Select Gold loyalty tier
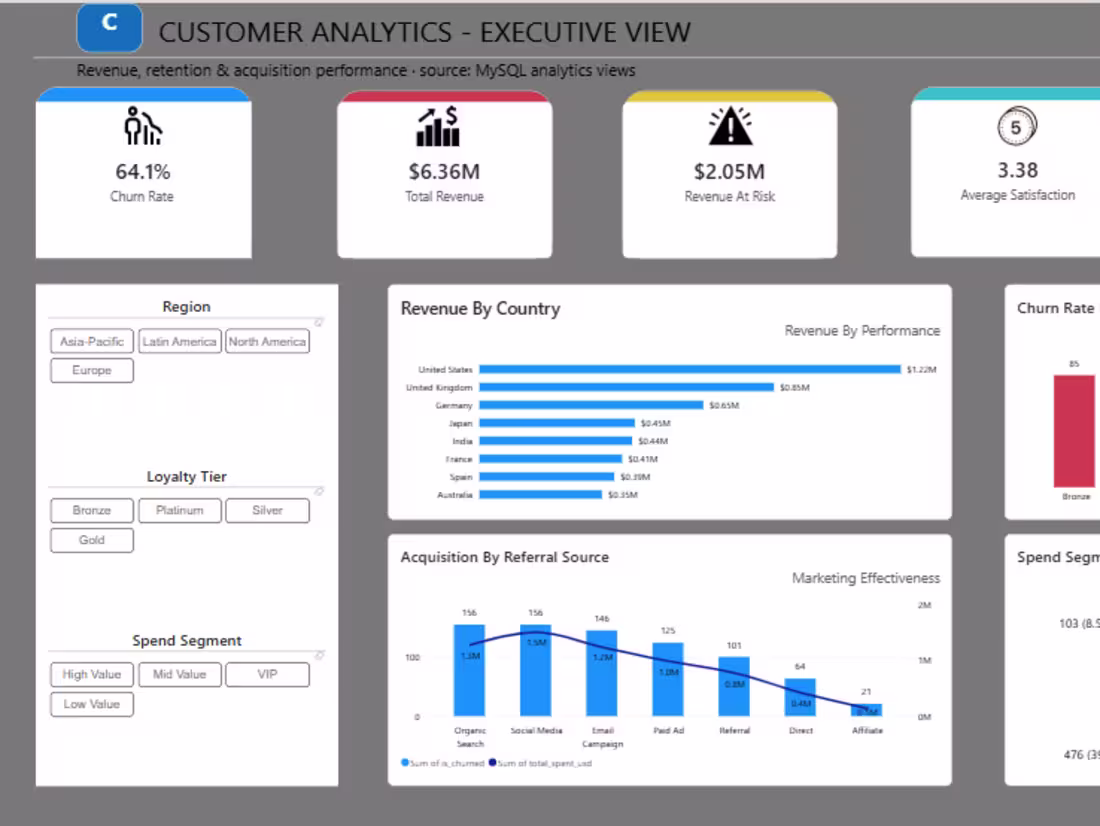 [92, 540]
